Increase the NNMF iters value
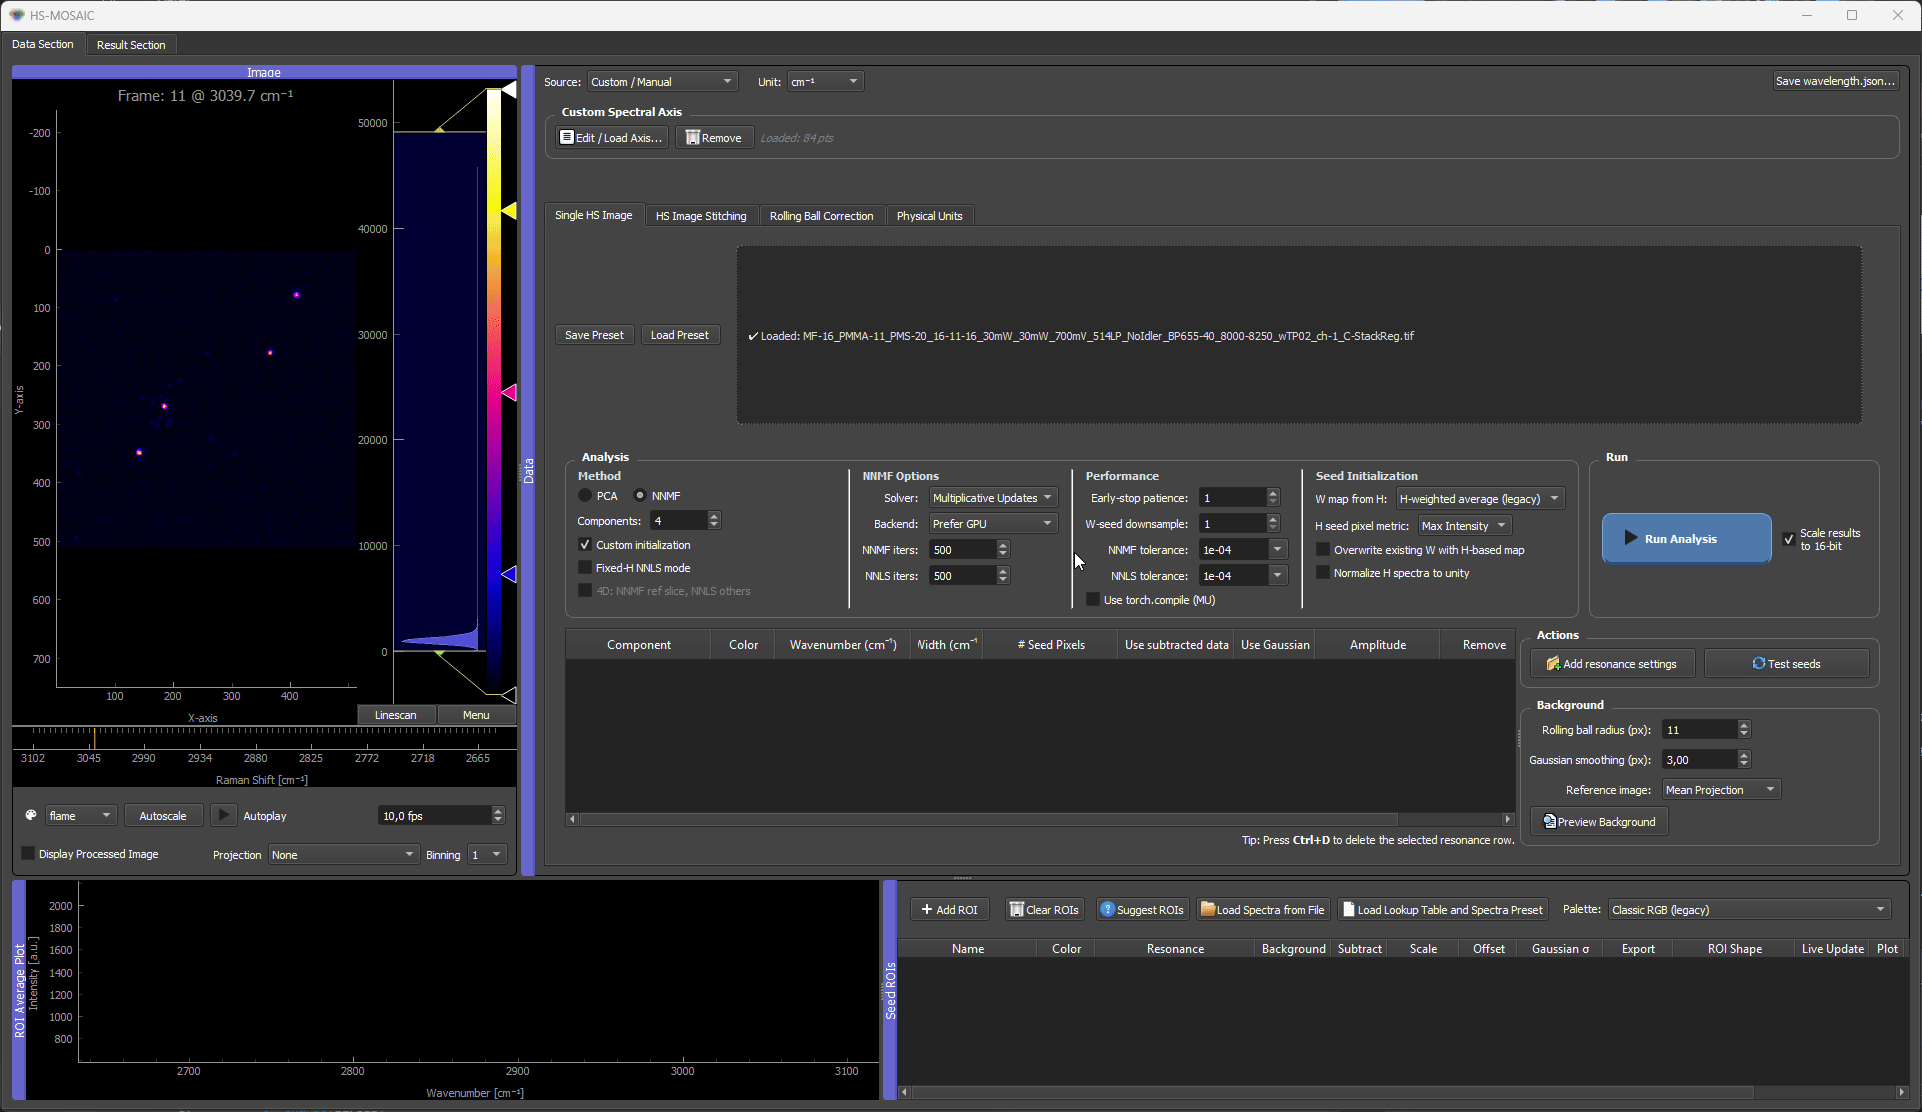Image resolution: width=1922 pixels, height=1112 pixels. [1003, 545]
